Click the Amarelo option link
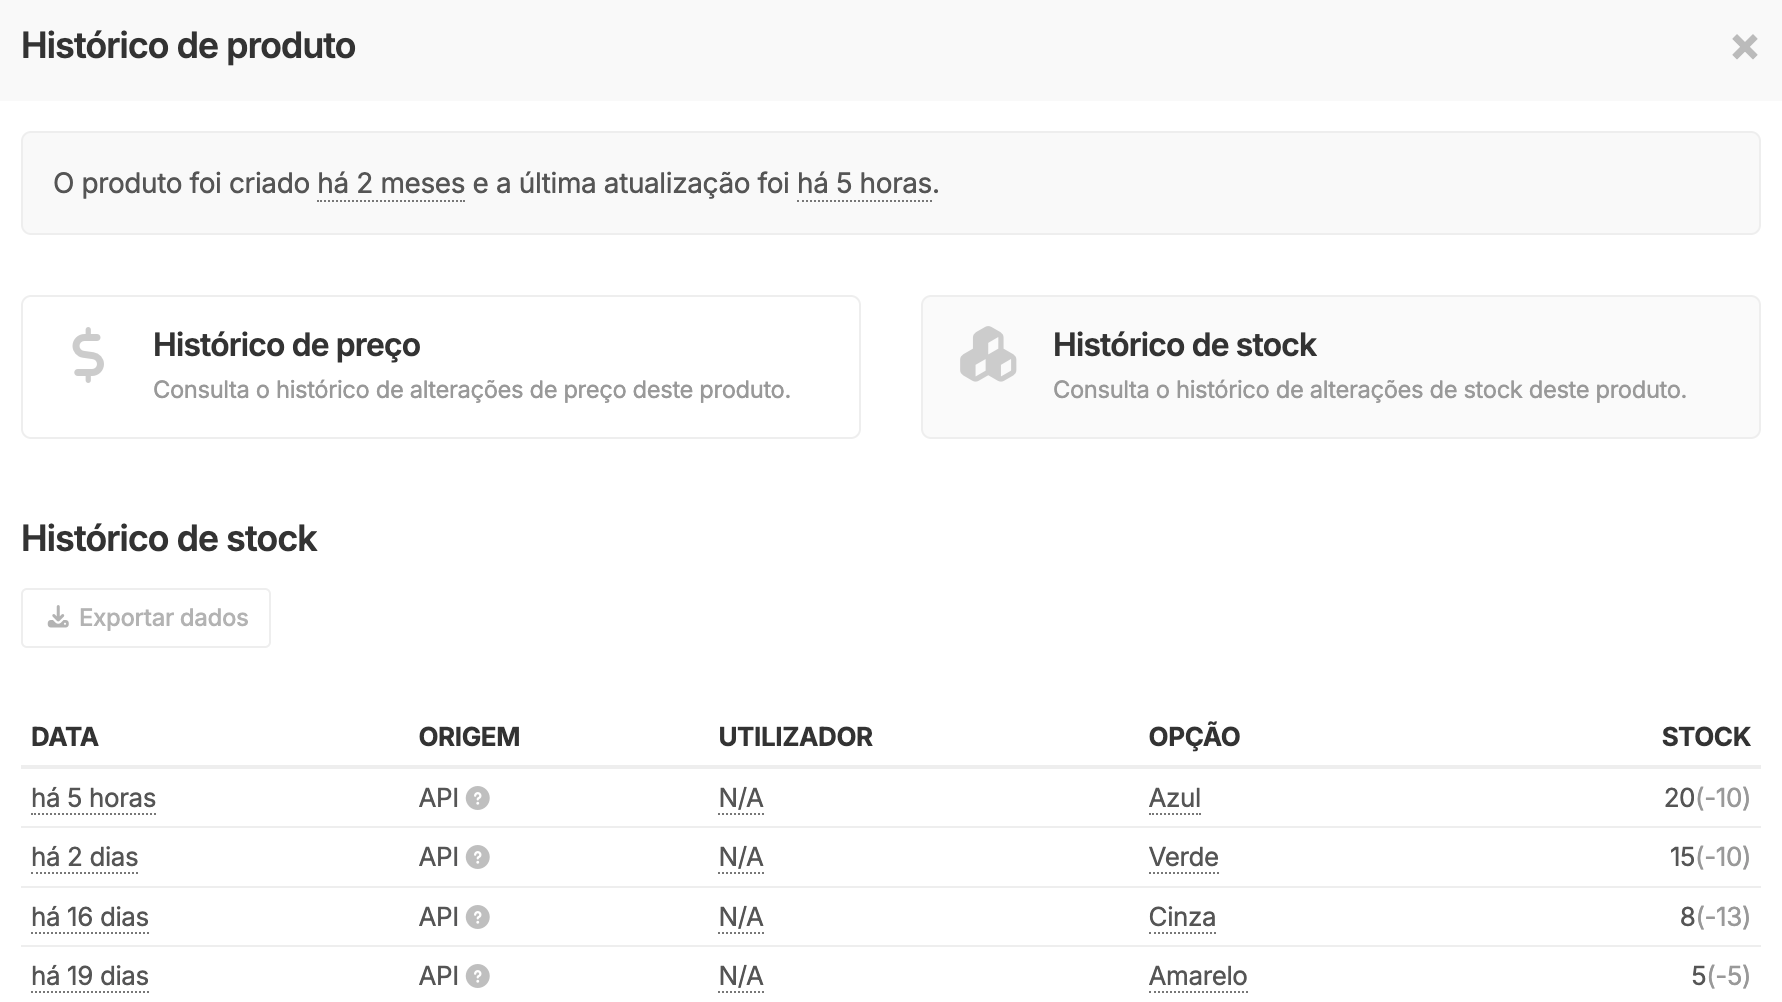This screenshot has width=1782, height=1002. (x=1198, y=976)
